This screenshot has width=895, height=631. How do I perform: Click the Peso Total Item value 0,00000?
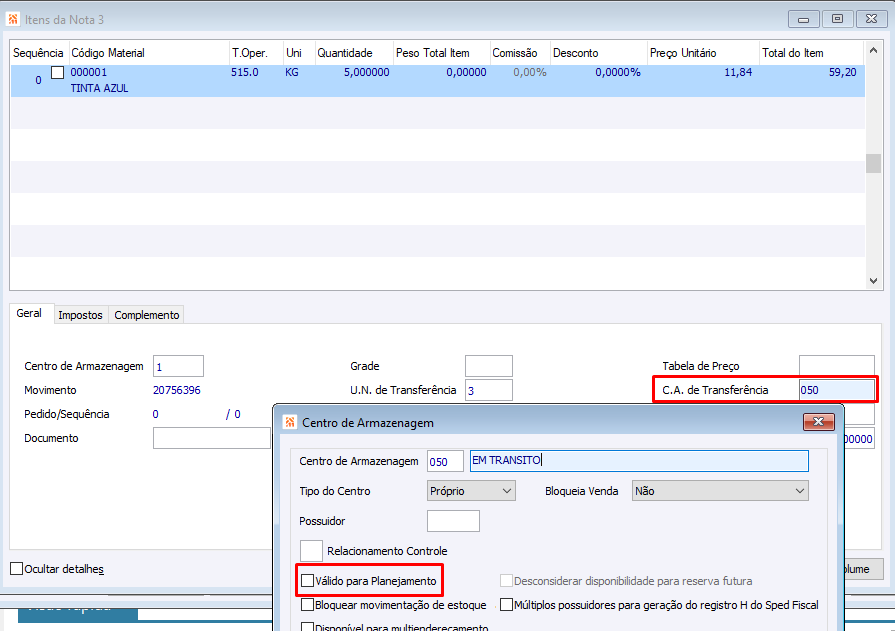pyautogui.click(x=466, y=73)
